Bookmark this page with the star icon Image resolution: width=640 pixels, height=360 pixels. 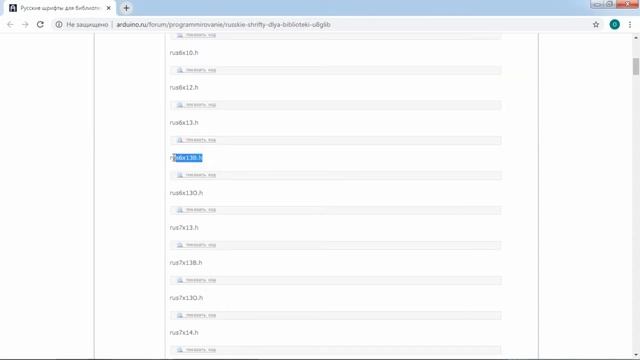tap(596, 24)
